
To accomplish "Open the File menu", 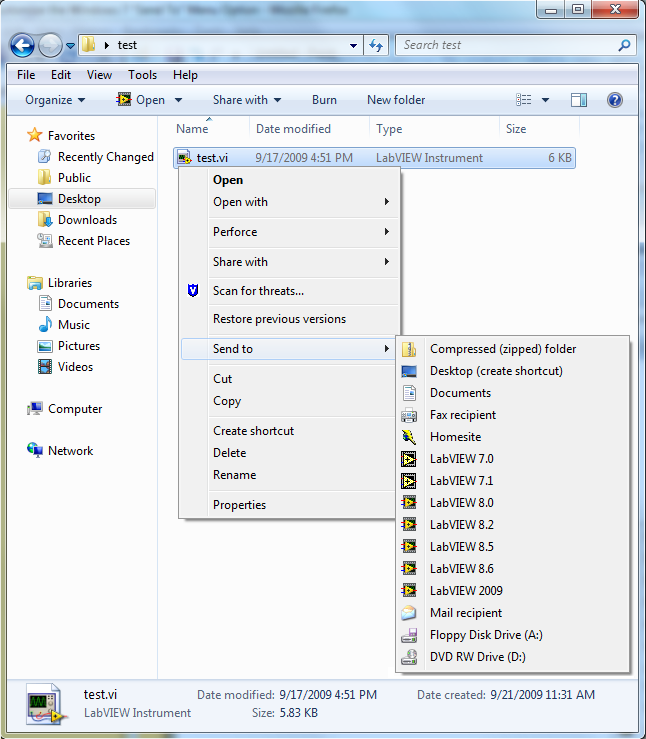I will tap(26, 75).
